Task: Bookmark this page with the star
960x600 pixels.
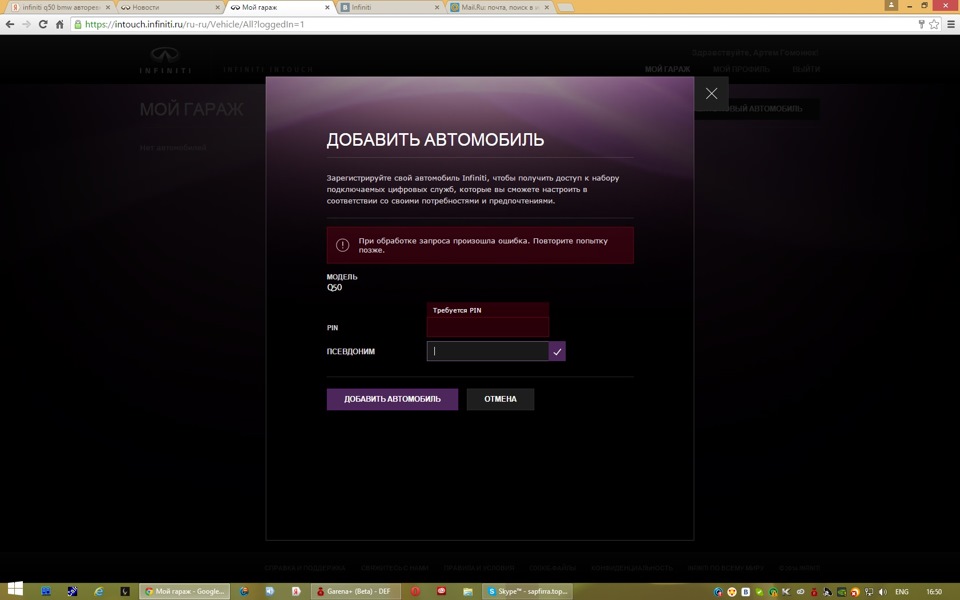Action: point(934,24)
